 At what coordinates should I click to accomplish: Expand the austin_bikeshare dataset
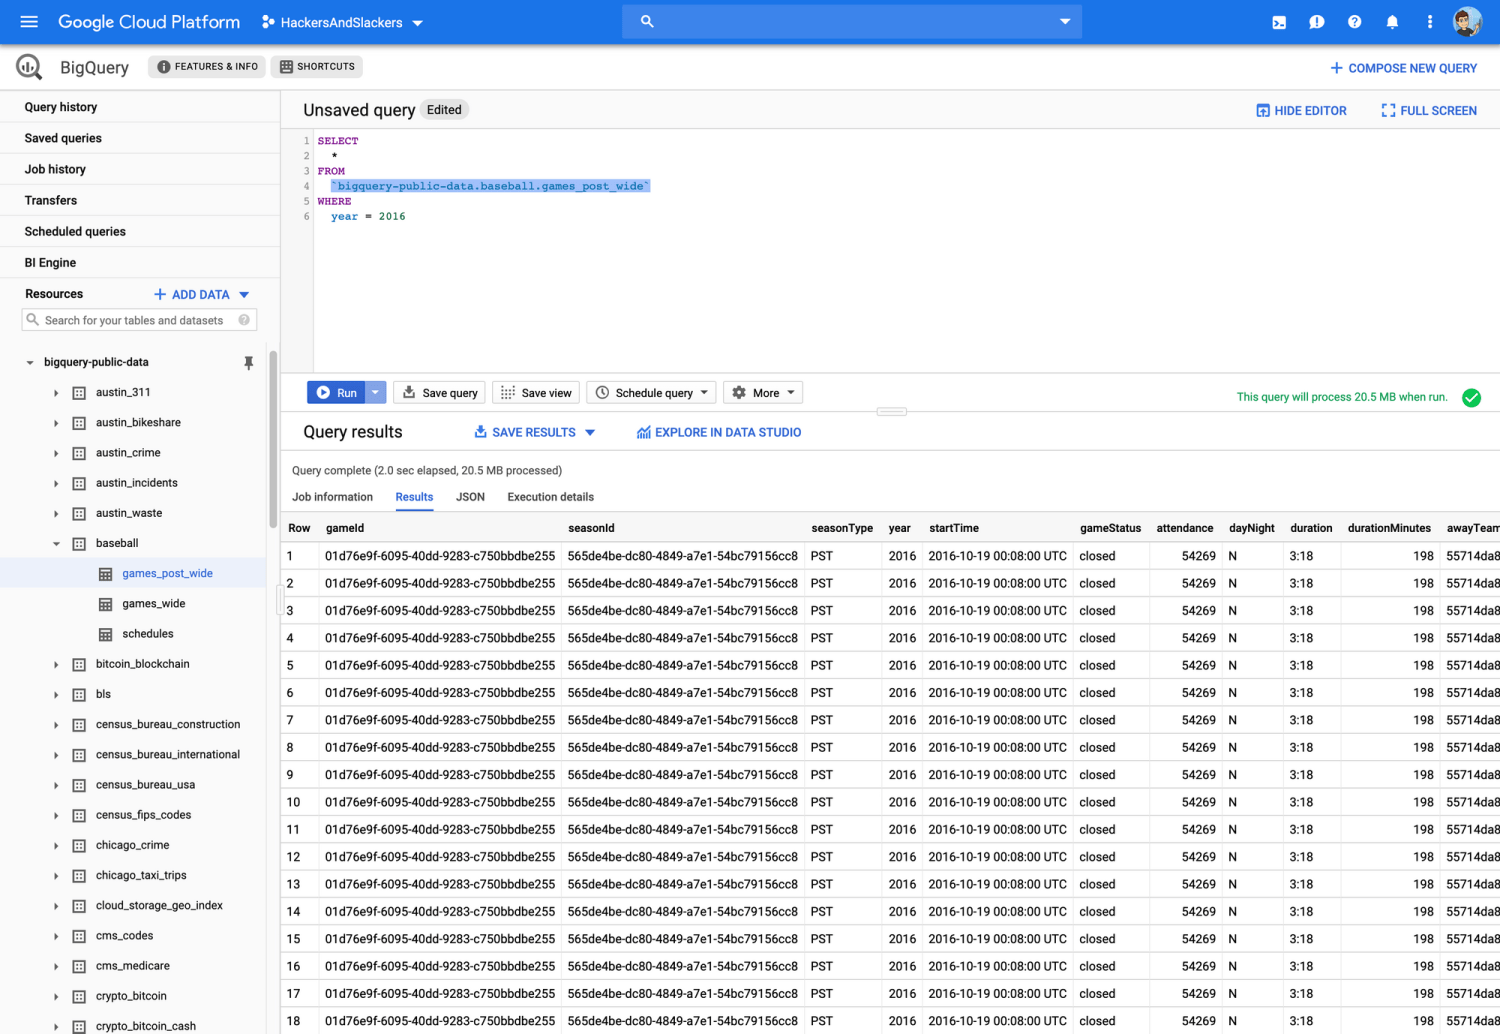point(56,423)
